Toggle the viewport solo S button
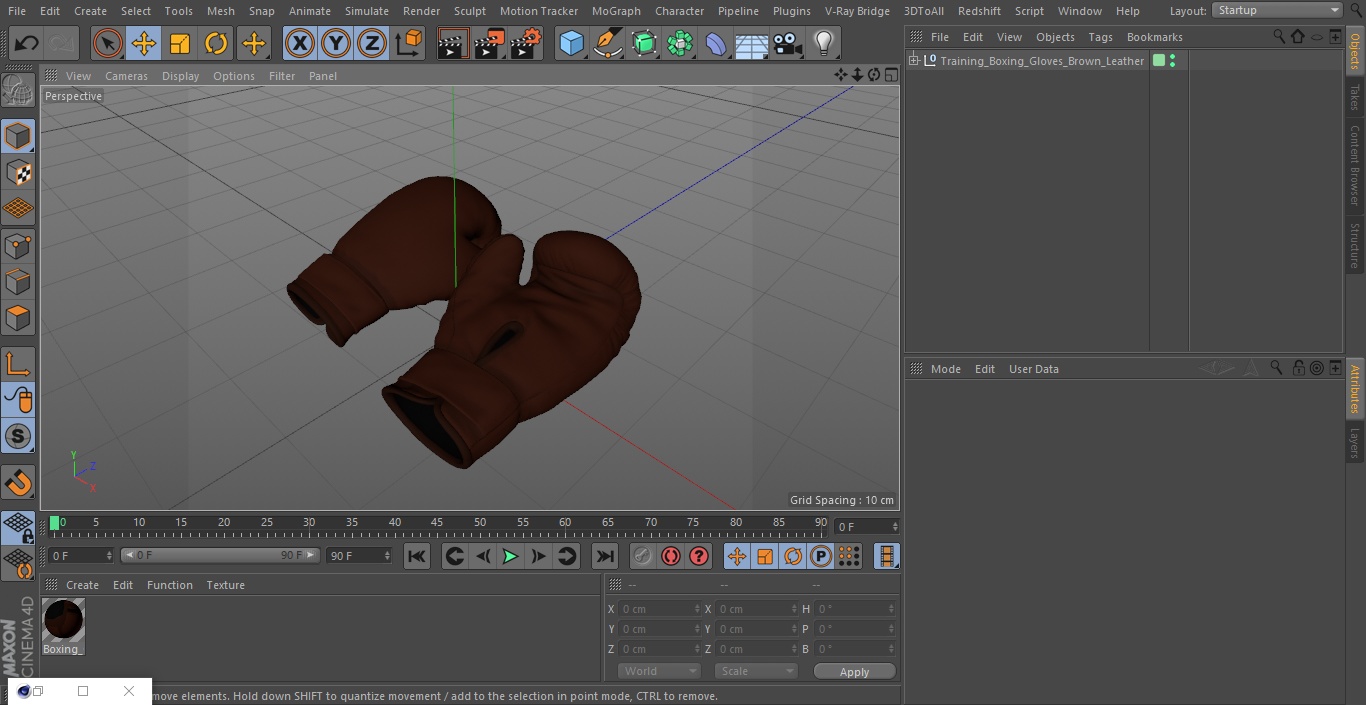1366x705 pixels. 19,436
